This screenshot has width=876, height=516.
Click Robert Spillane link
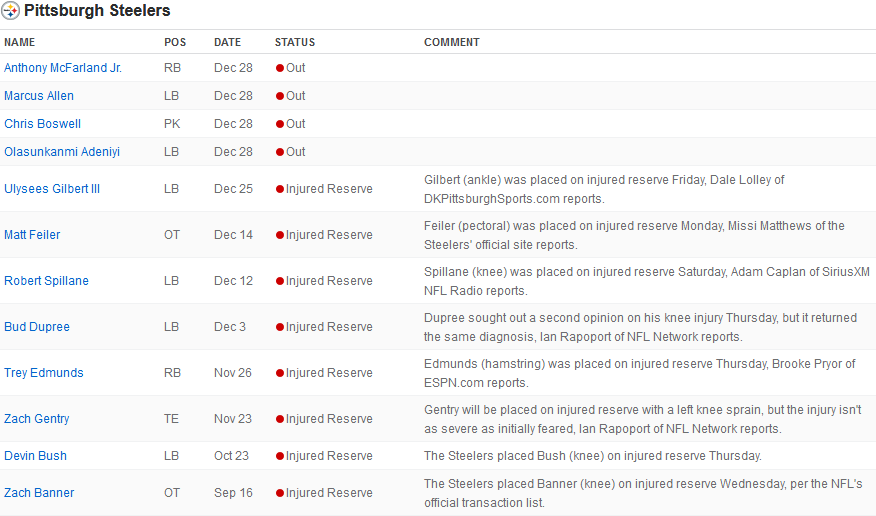coord(46,280)
